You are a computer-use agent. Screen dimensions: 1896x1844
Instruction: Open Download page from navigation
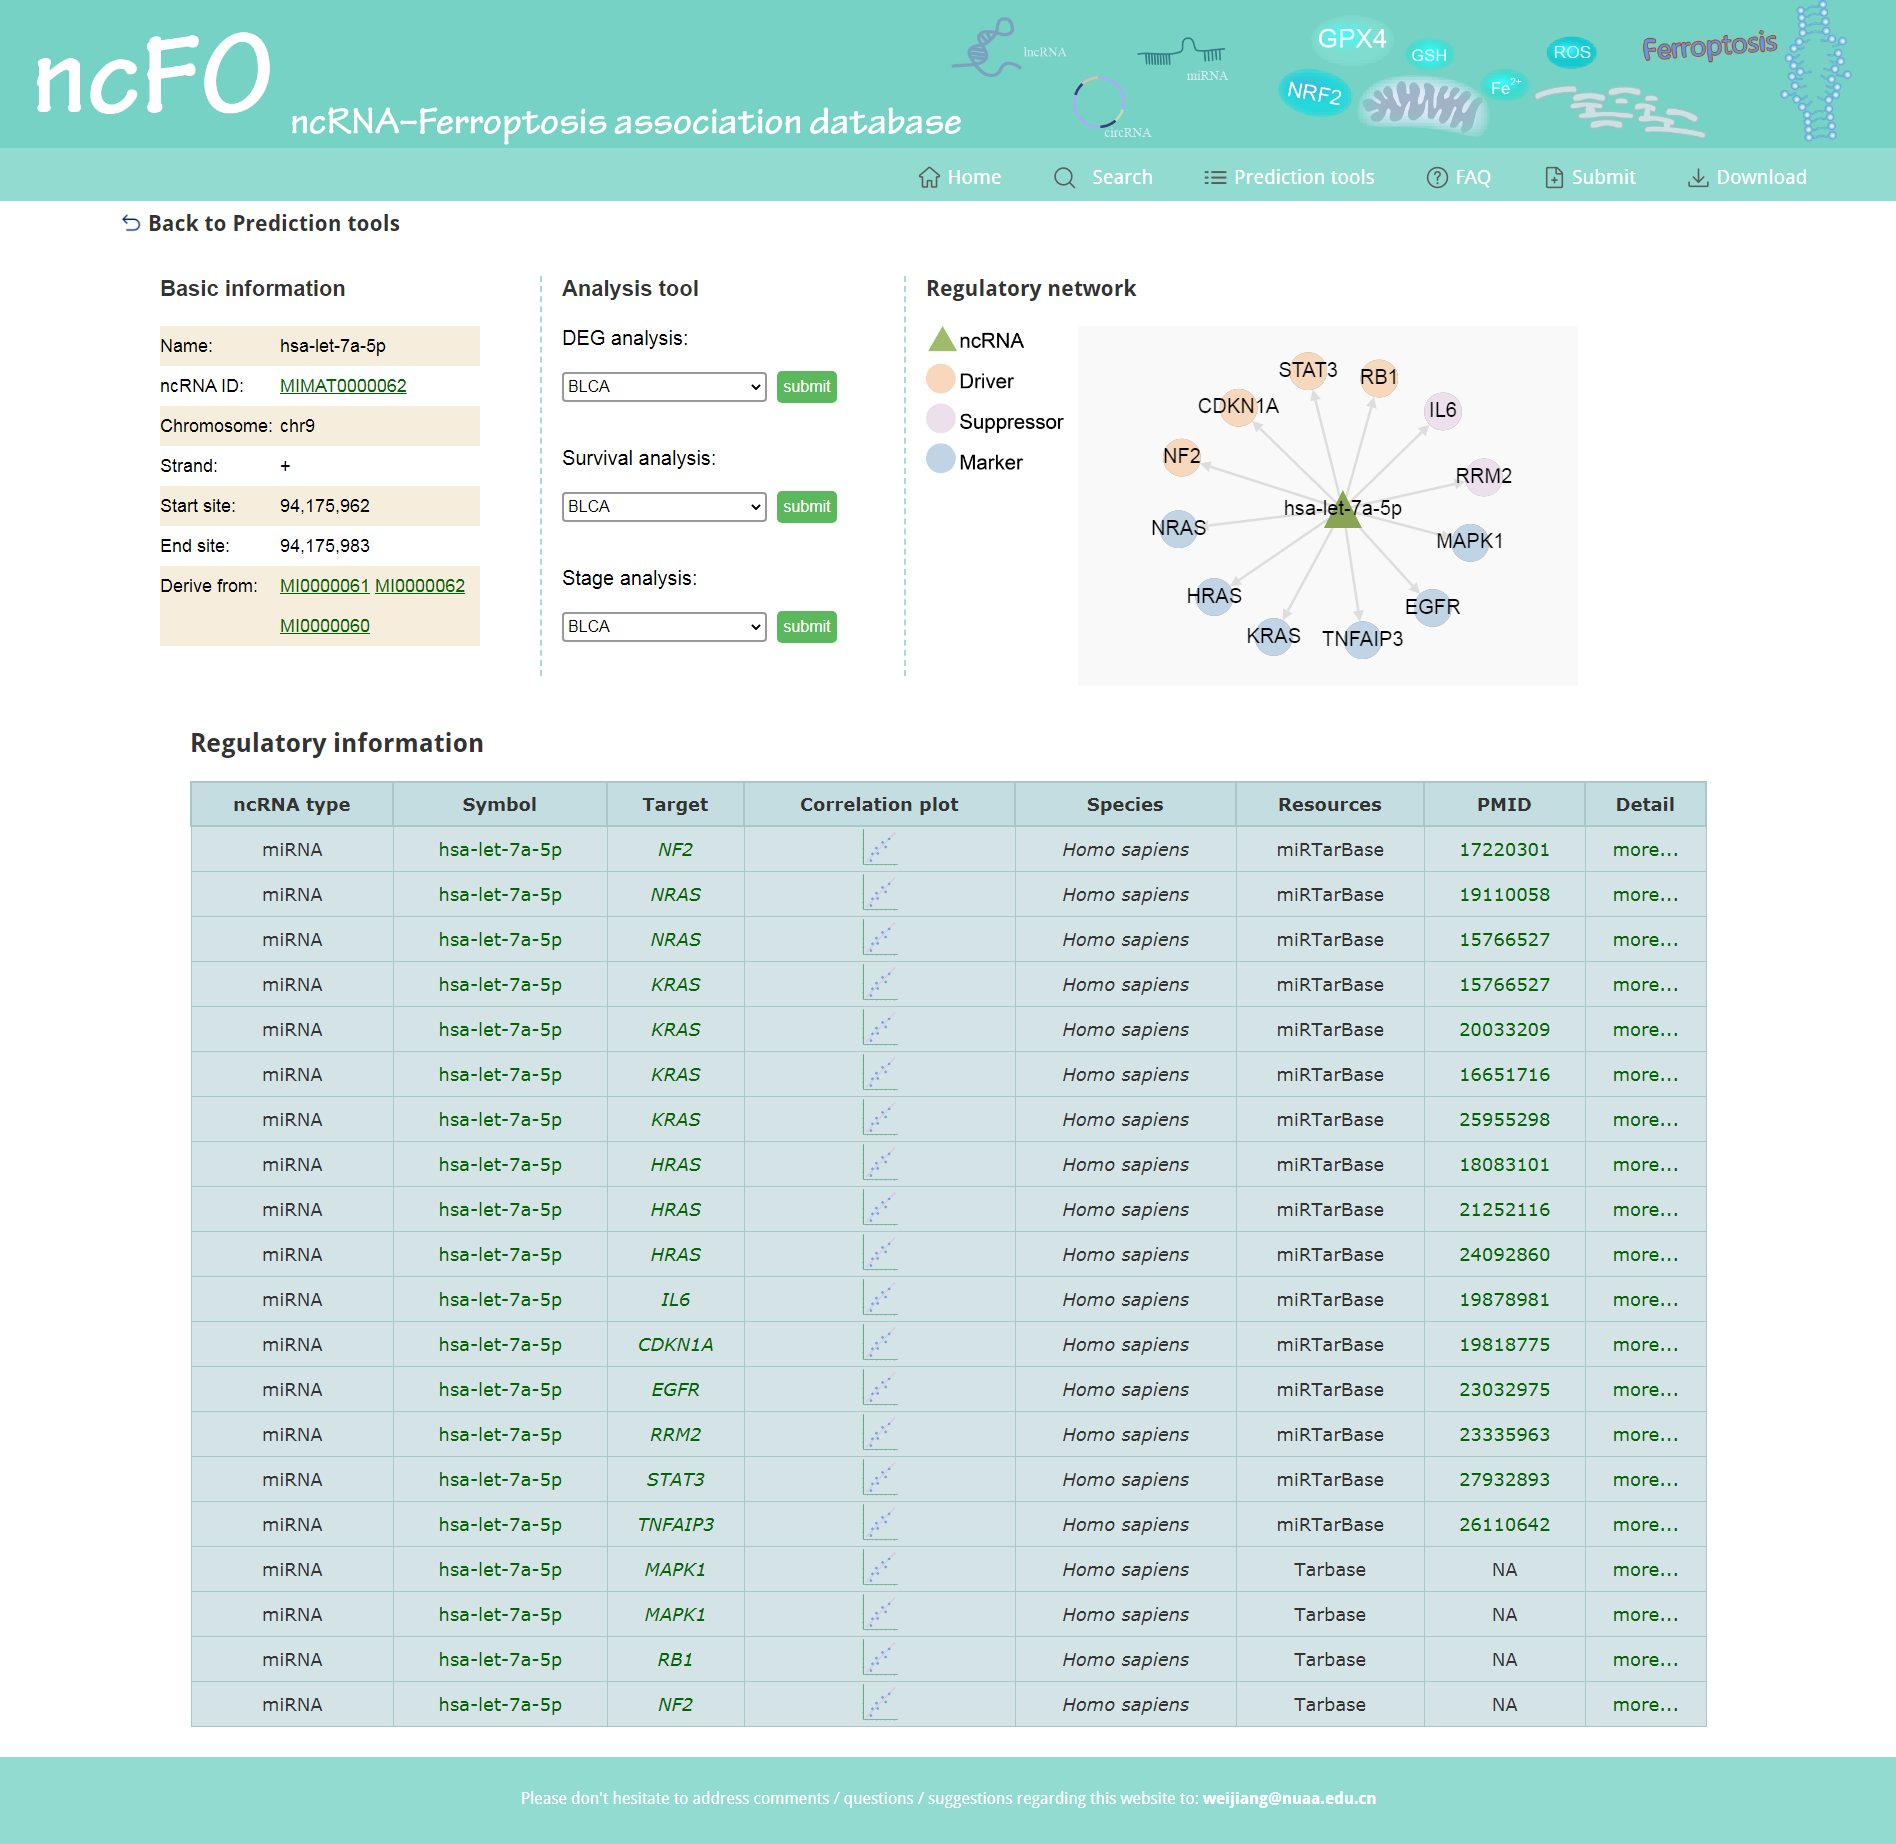(x=1748, y=177)
